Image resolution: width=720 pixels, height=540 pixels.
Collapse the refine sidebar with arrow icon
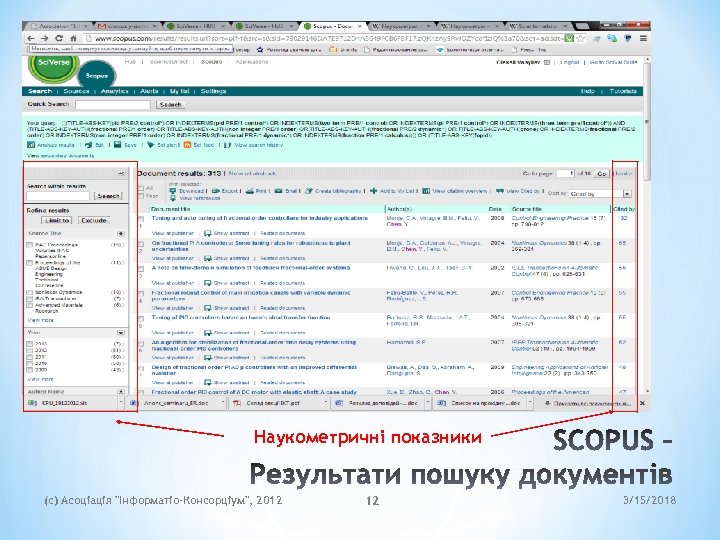(x=121, y=174)
